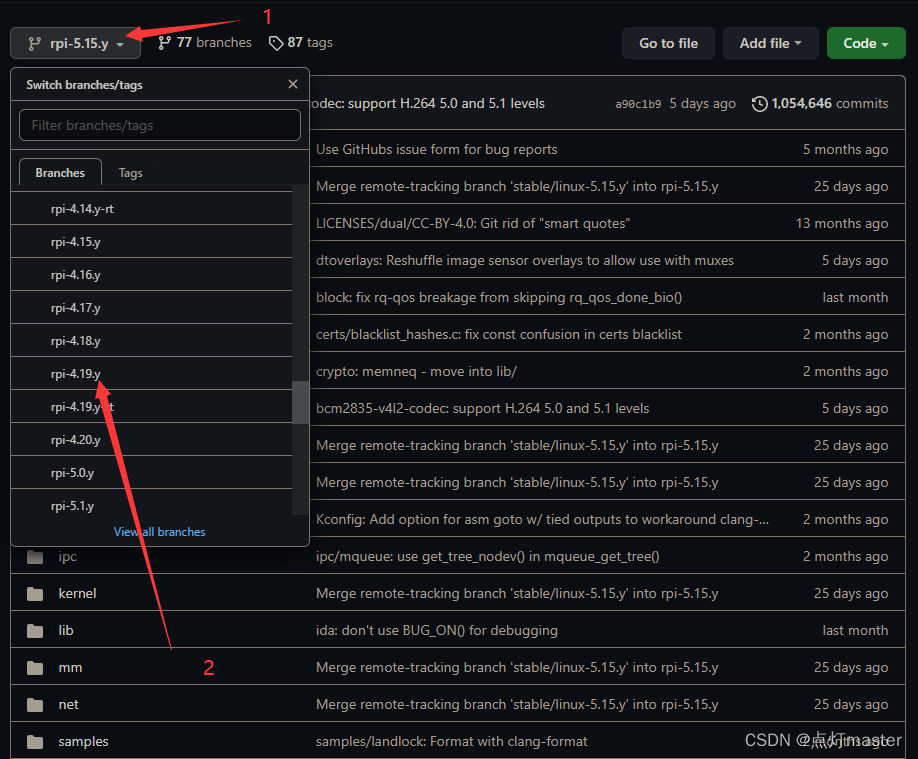918x759 pixels.
Task: Open commit 'Use GitHubs issue form for bug reports'
Action: click(x=437, y=149)
